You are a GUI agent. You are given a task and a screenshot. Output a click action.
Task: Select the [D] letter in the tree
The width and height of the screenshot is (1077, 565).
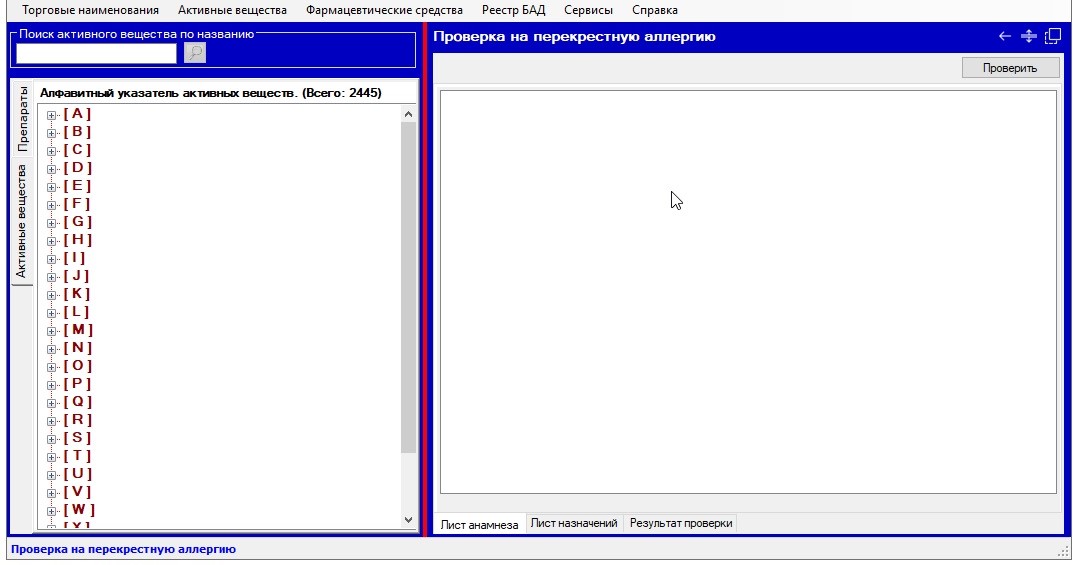(77, 168)
